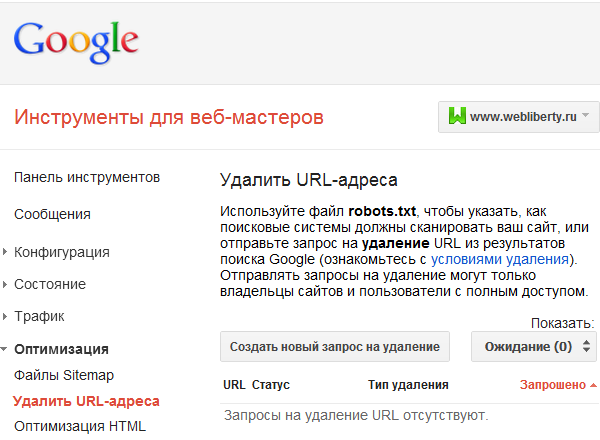Image resolution: width=600 pixels, height=440 pixels.
Task: Open Сообщения in sidebar
Action: tap(52, 214)
